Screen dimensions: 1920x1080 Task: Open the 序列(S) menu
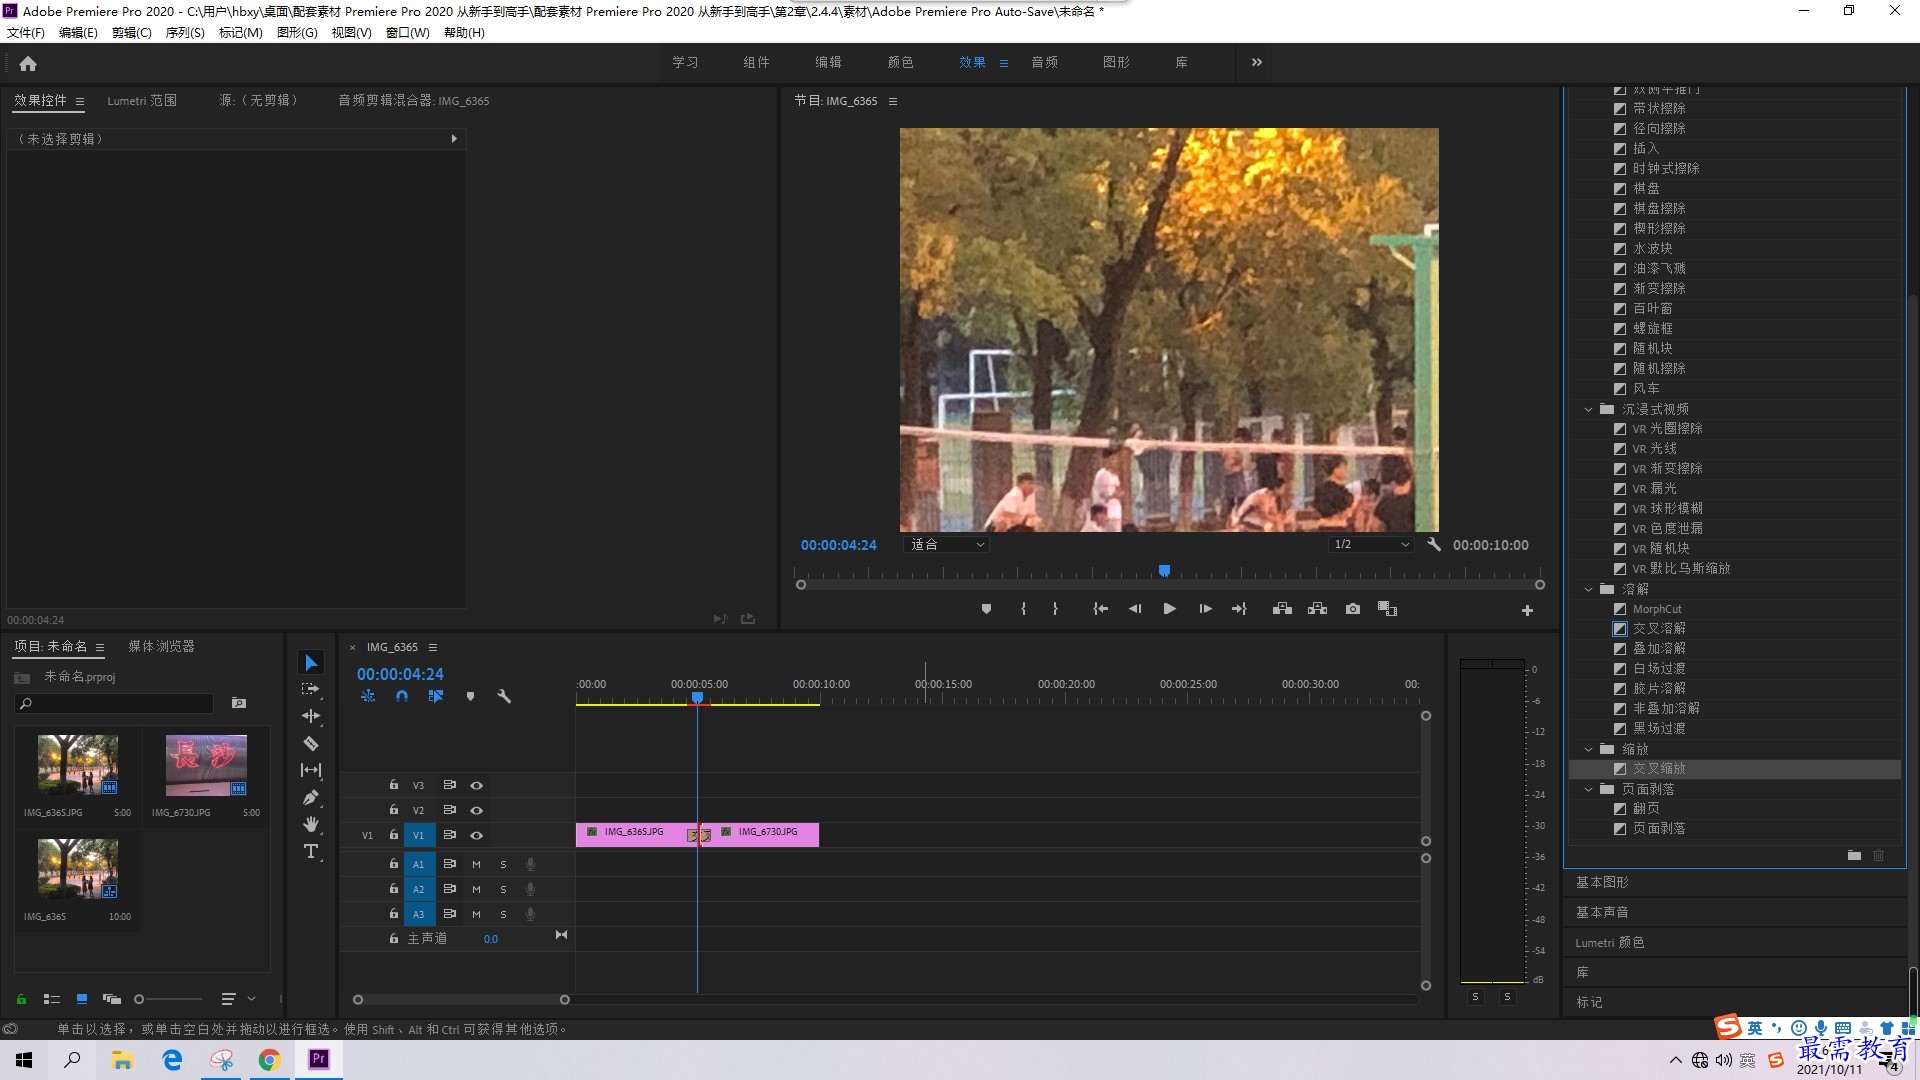(x=185, y=33)
